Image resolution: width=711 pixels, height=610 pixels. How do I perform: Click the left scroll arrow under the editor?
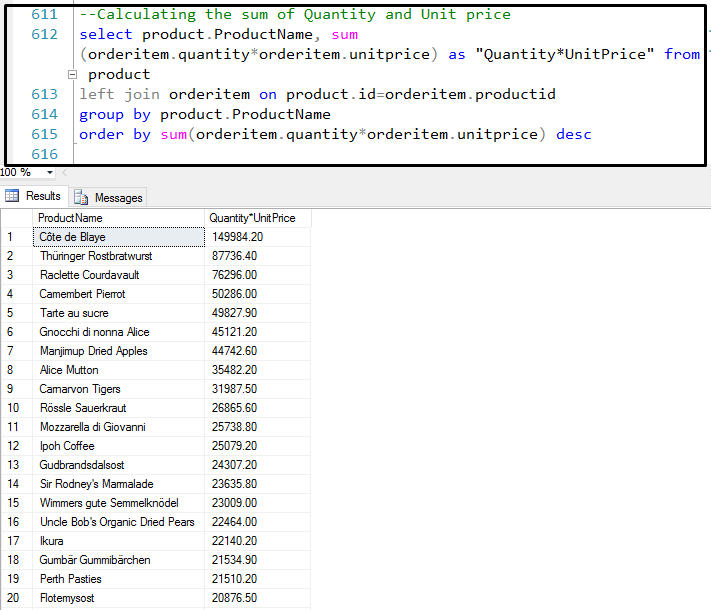click(64, 173)
